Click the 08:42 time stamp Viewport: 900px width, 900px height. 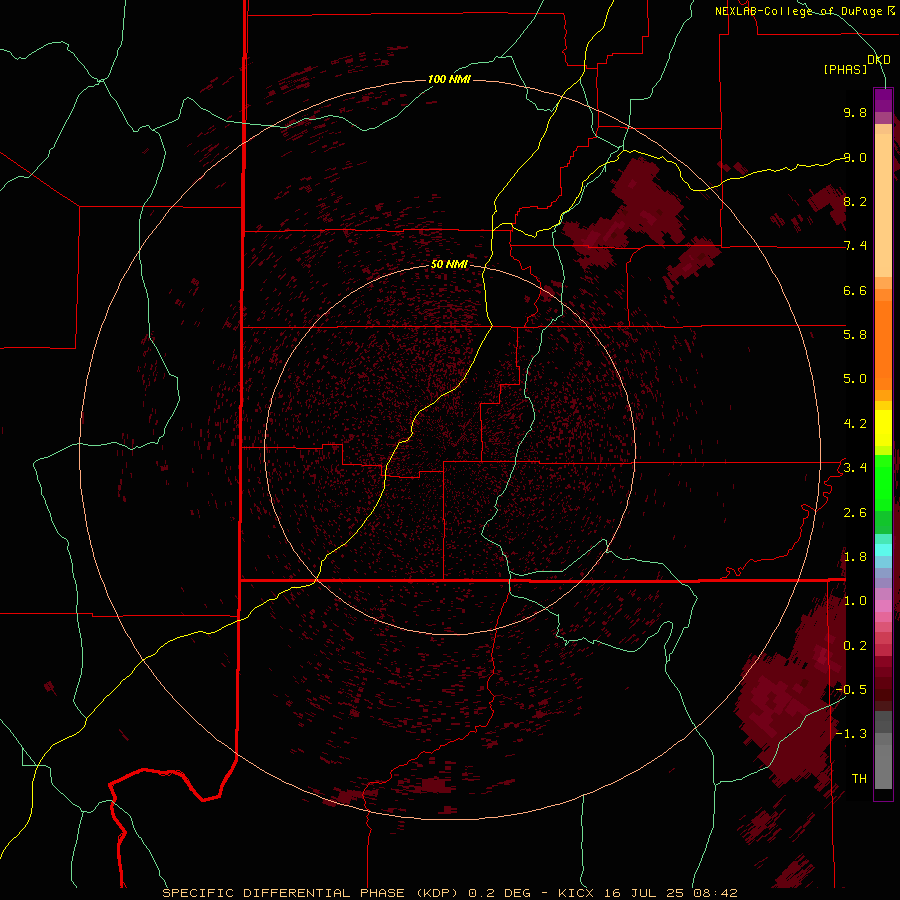[x=715, y=893]
